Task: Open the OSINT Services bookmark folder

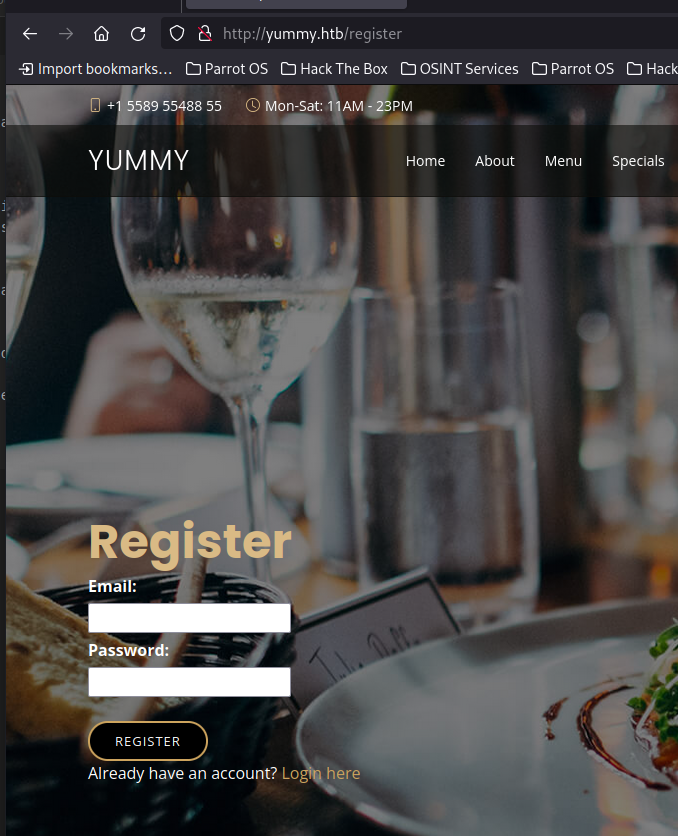Action: (x=459, y=69)
